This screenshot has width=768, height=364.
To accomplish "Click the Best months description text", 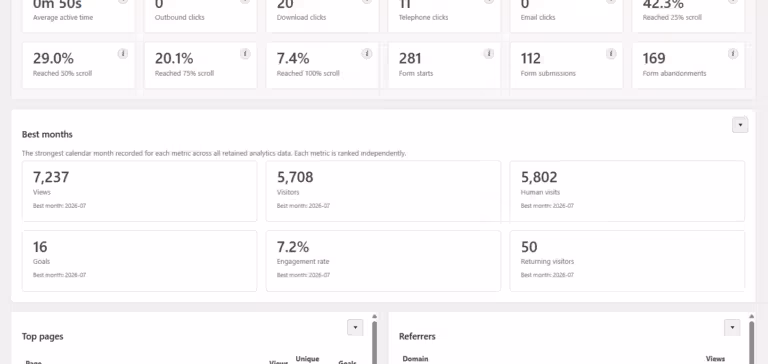I will pos(214,153).
